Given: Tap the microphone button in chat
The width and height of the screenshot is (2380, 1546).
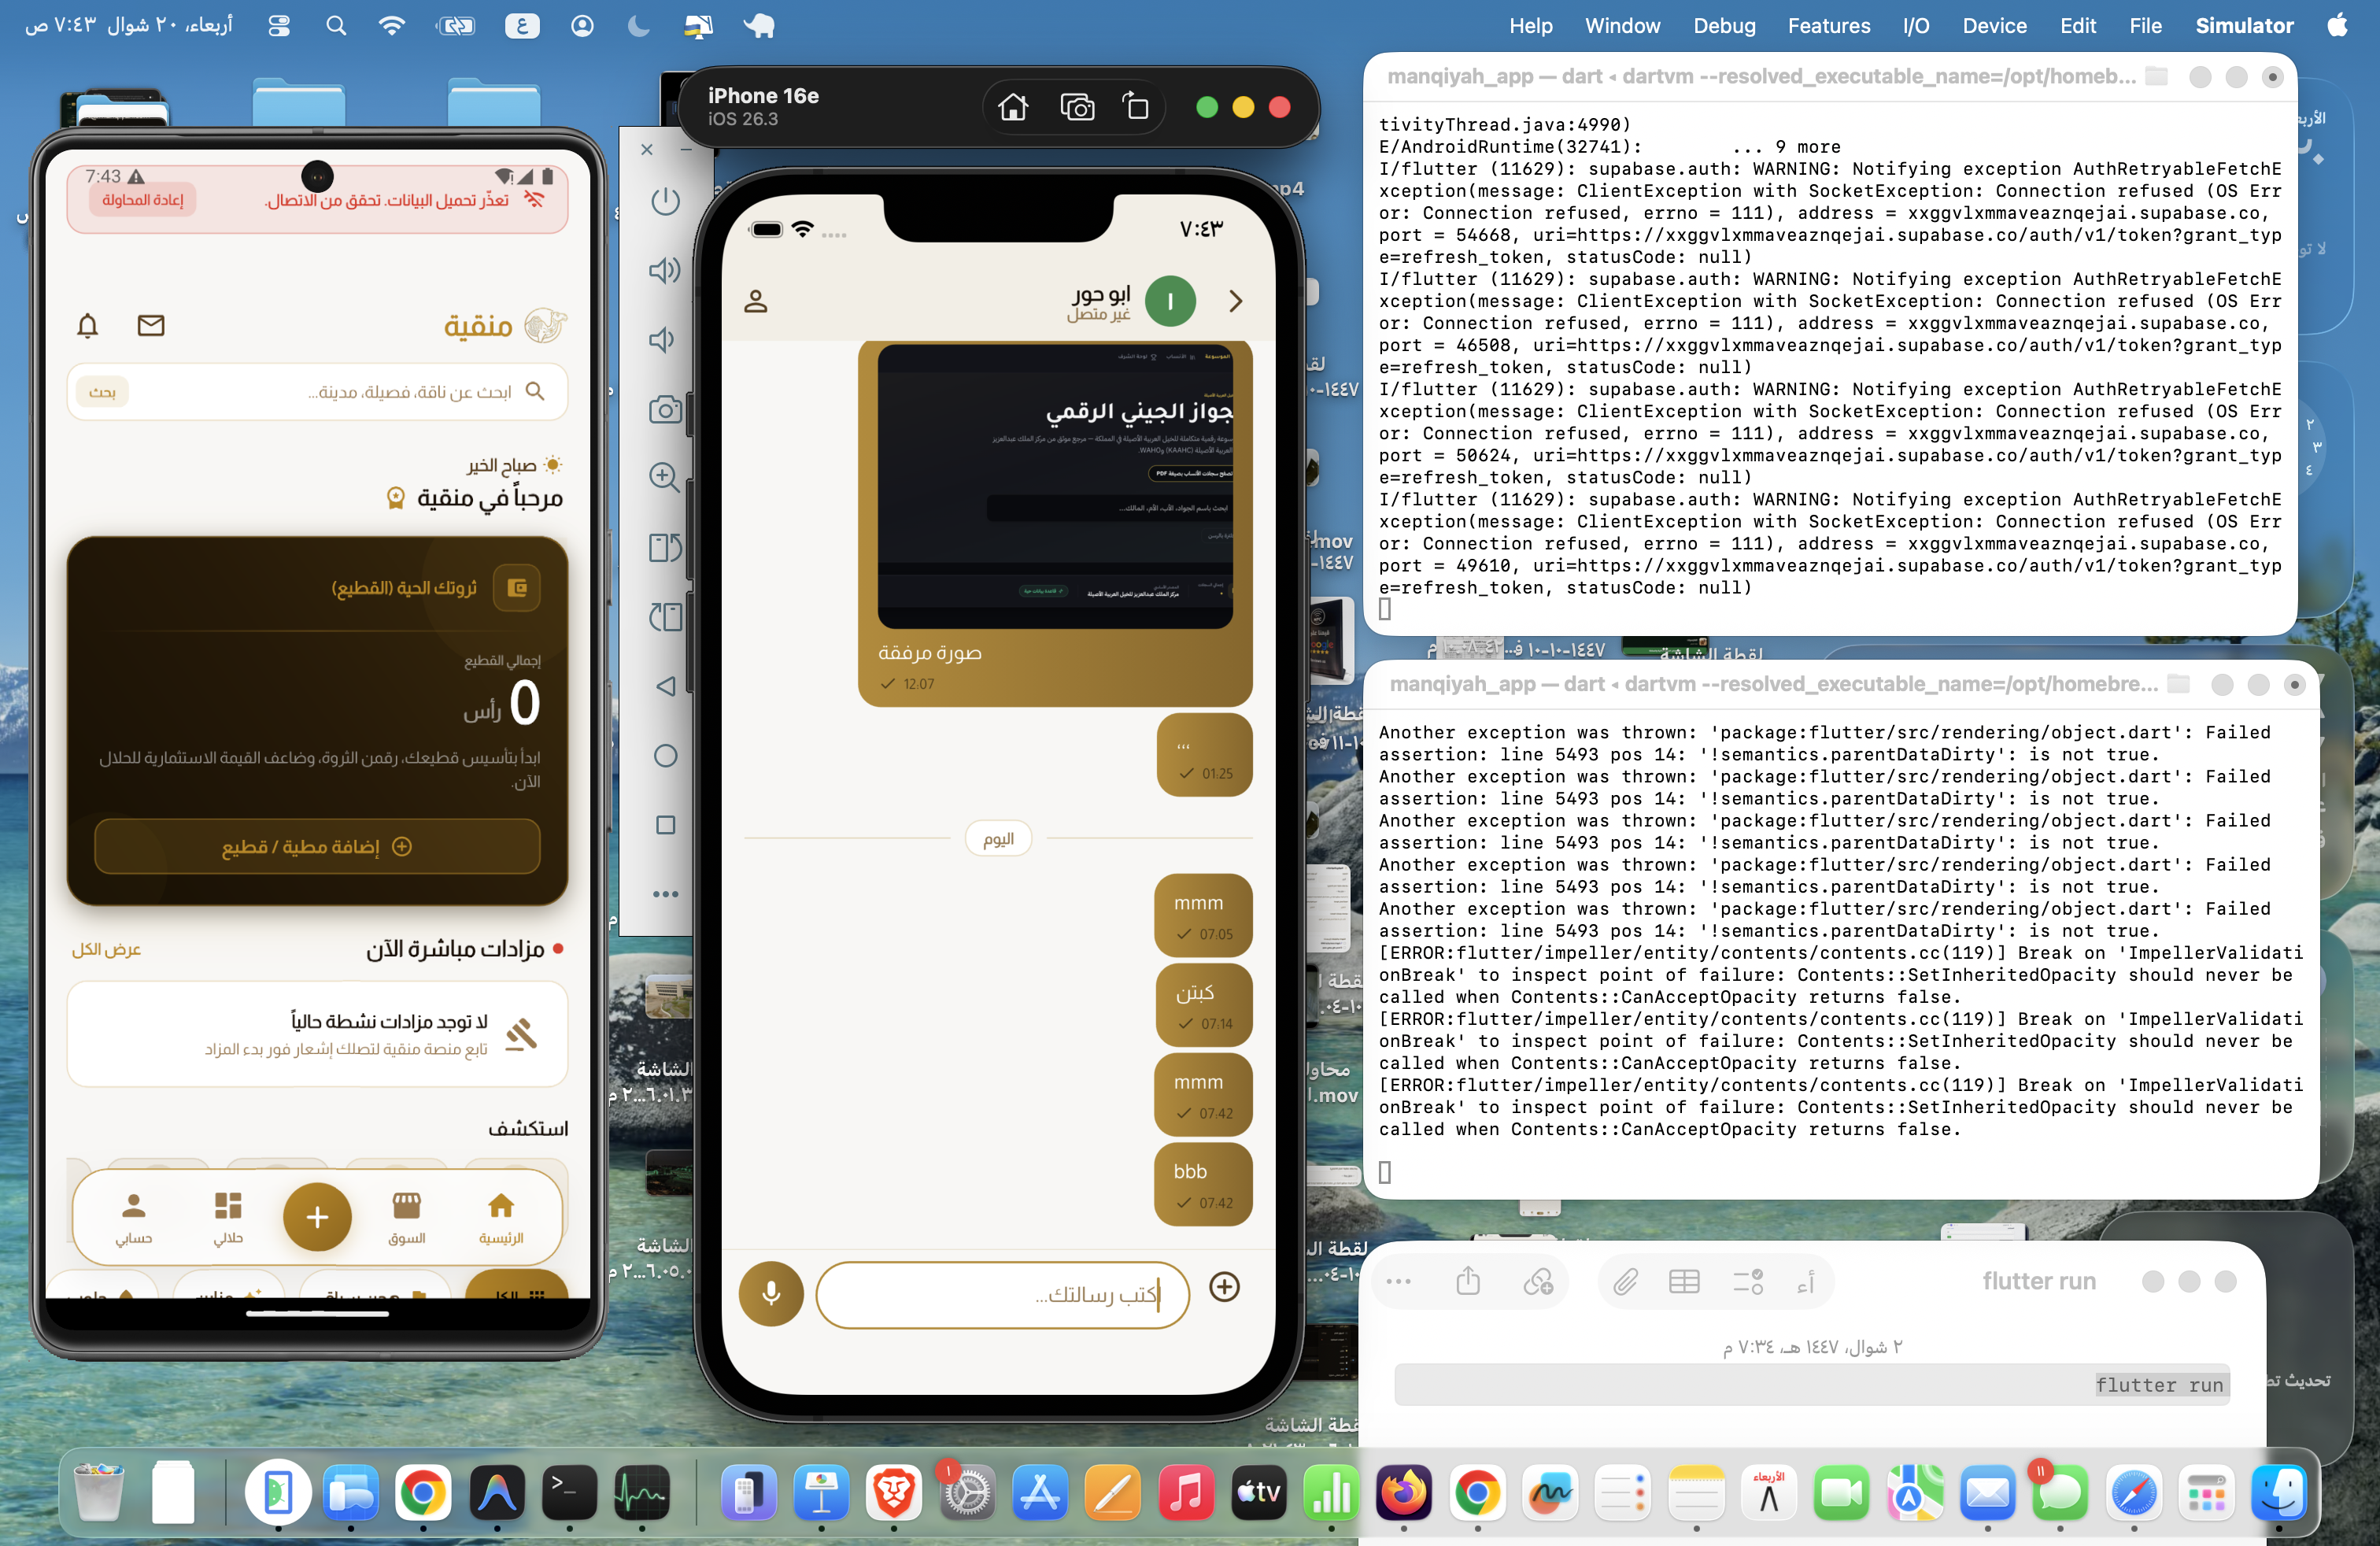Looking at the screenshot, I should click(771, 1293).
